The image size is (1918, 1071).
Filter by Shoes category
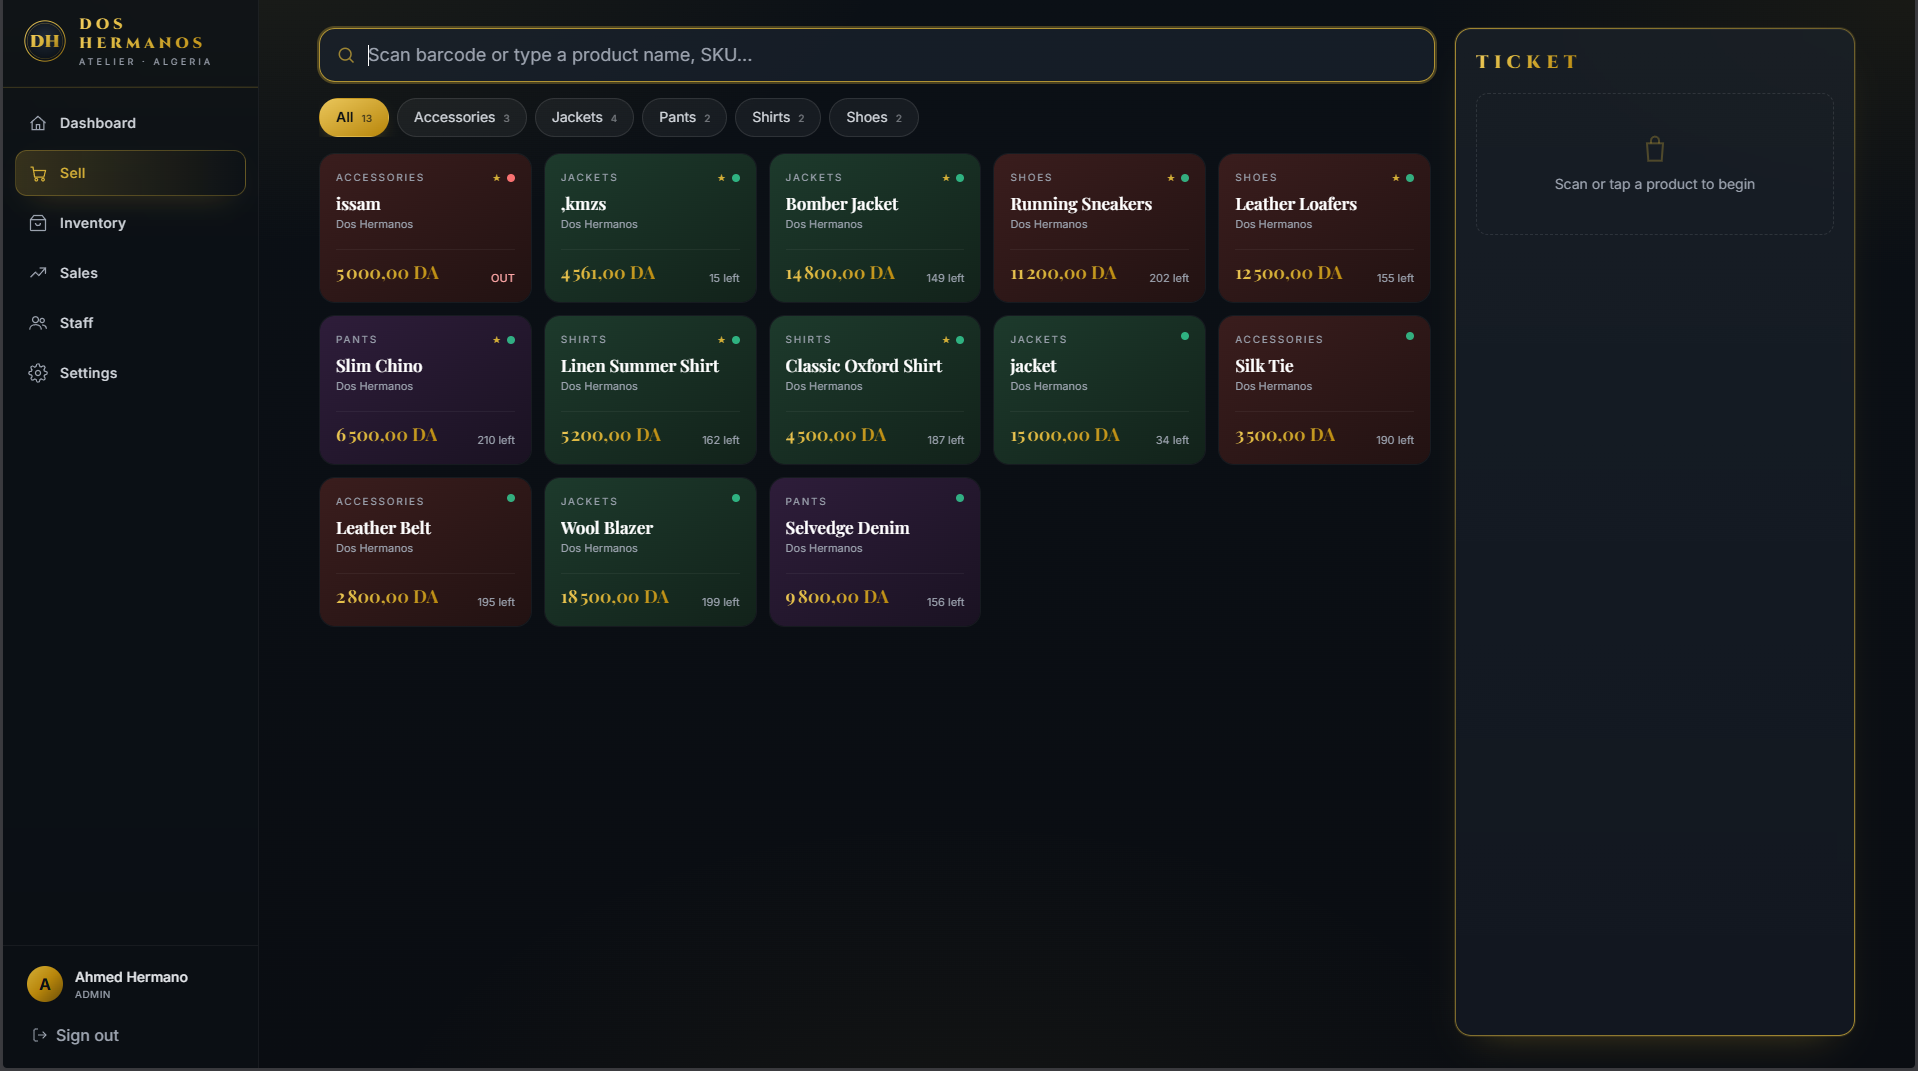tap(874, 118)
